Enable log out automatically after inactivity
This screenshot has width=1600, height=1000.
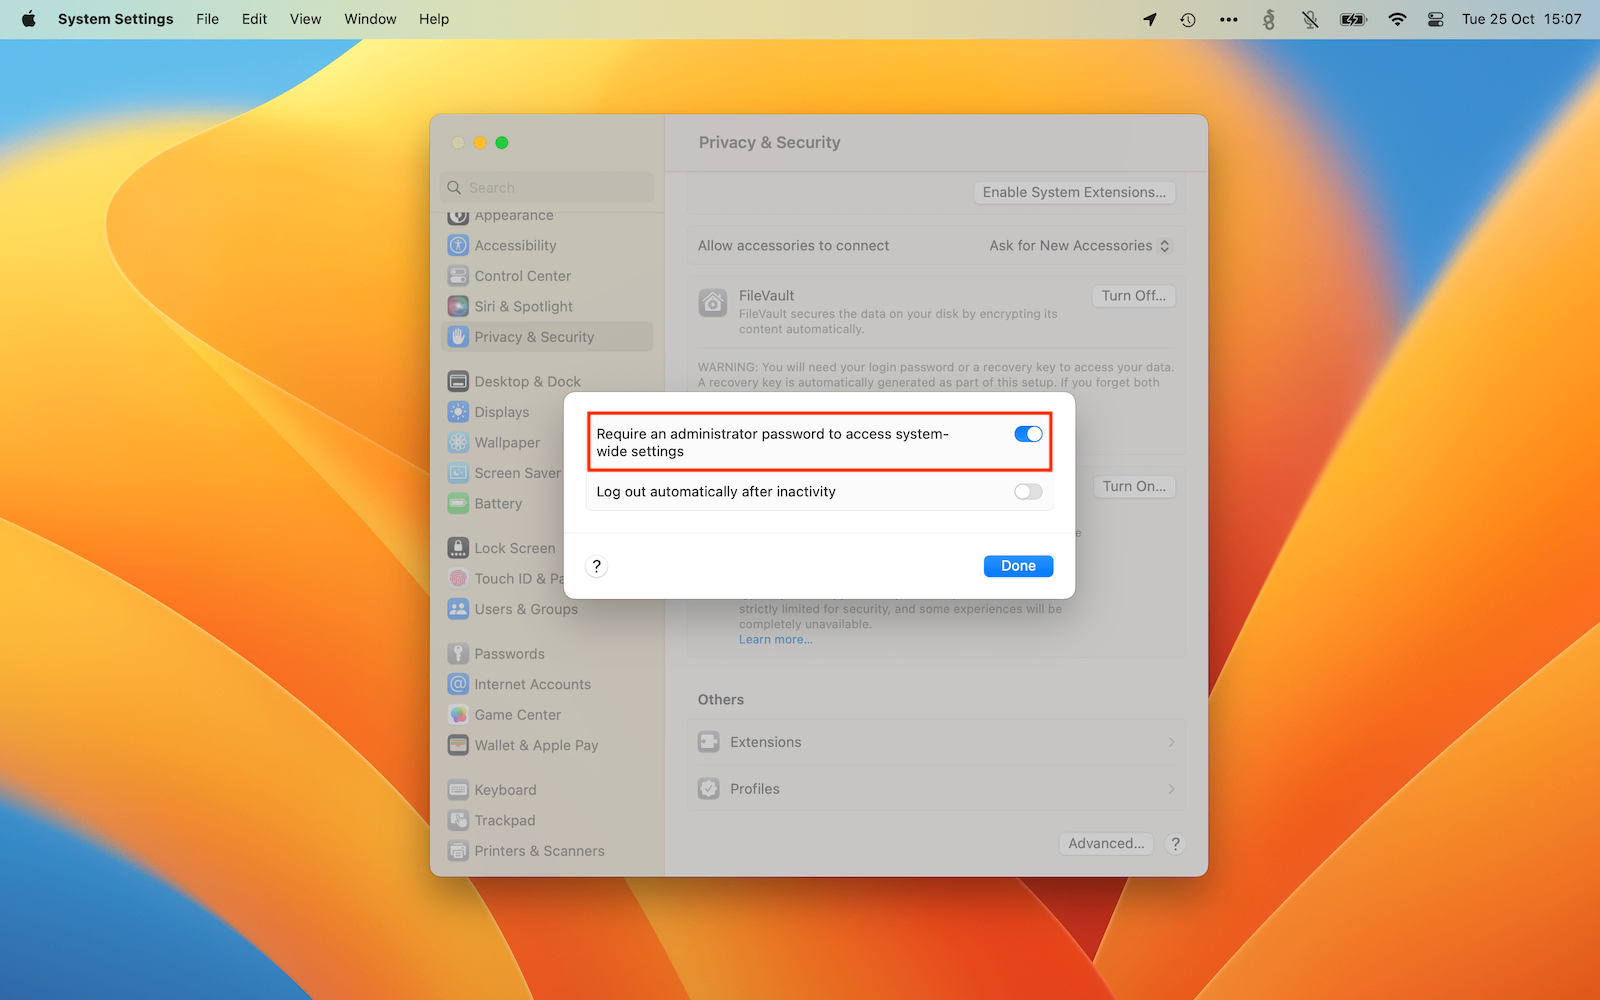tap(1028, 492)
